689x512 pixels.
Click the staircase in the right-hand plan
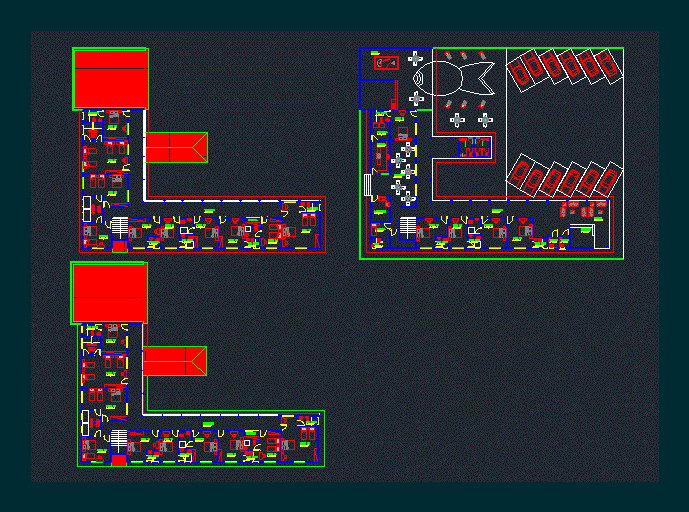(x=408, y=226)
